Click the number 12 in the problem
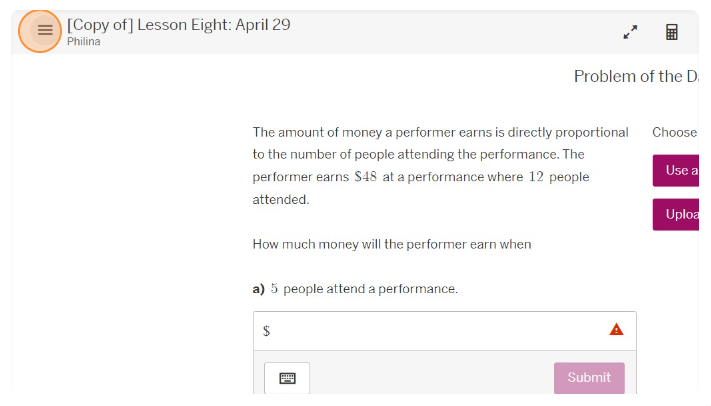The width and height of the screenshot is (711, 406). pos(536,177)
